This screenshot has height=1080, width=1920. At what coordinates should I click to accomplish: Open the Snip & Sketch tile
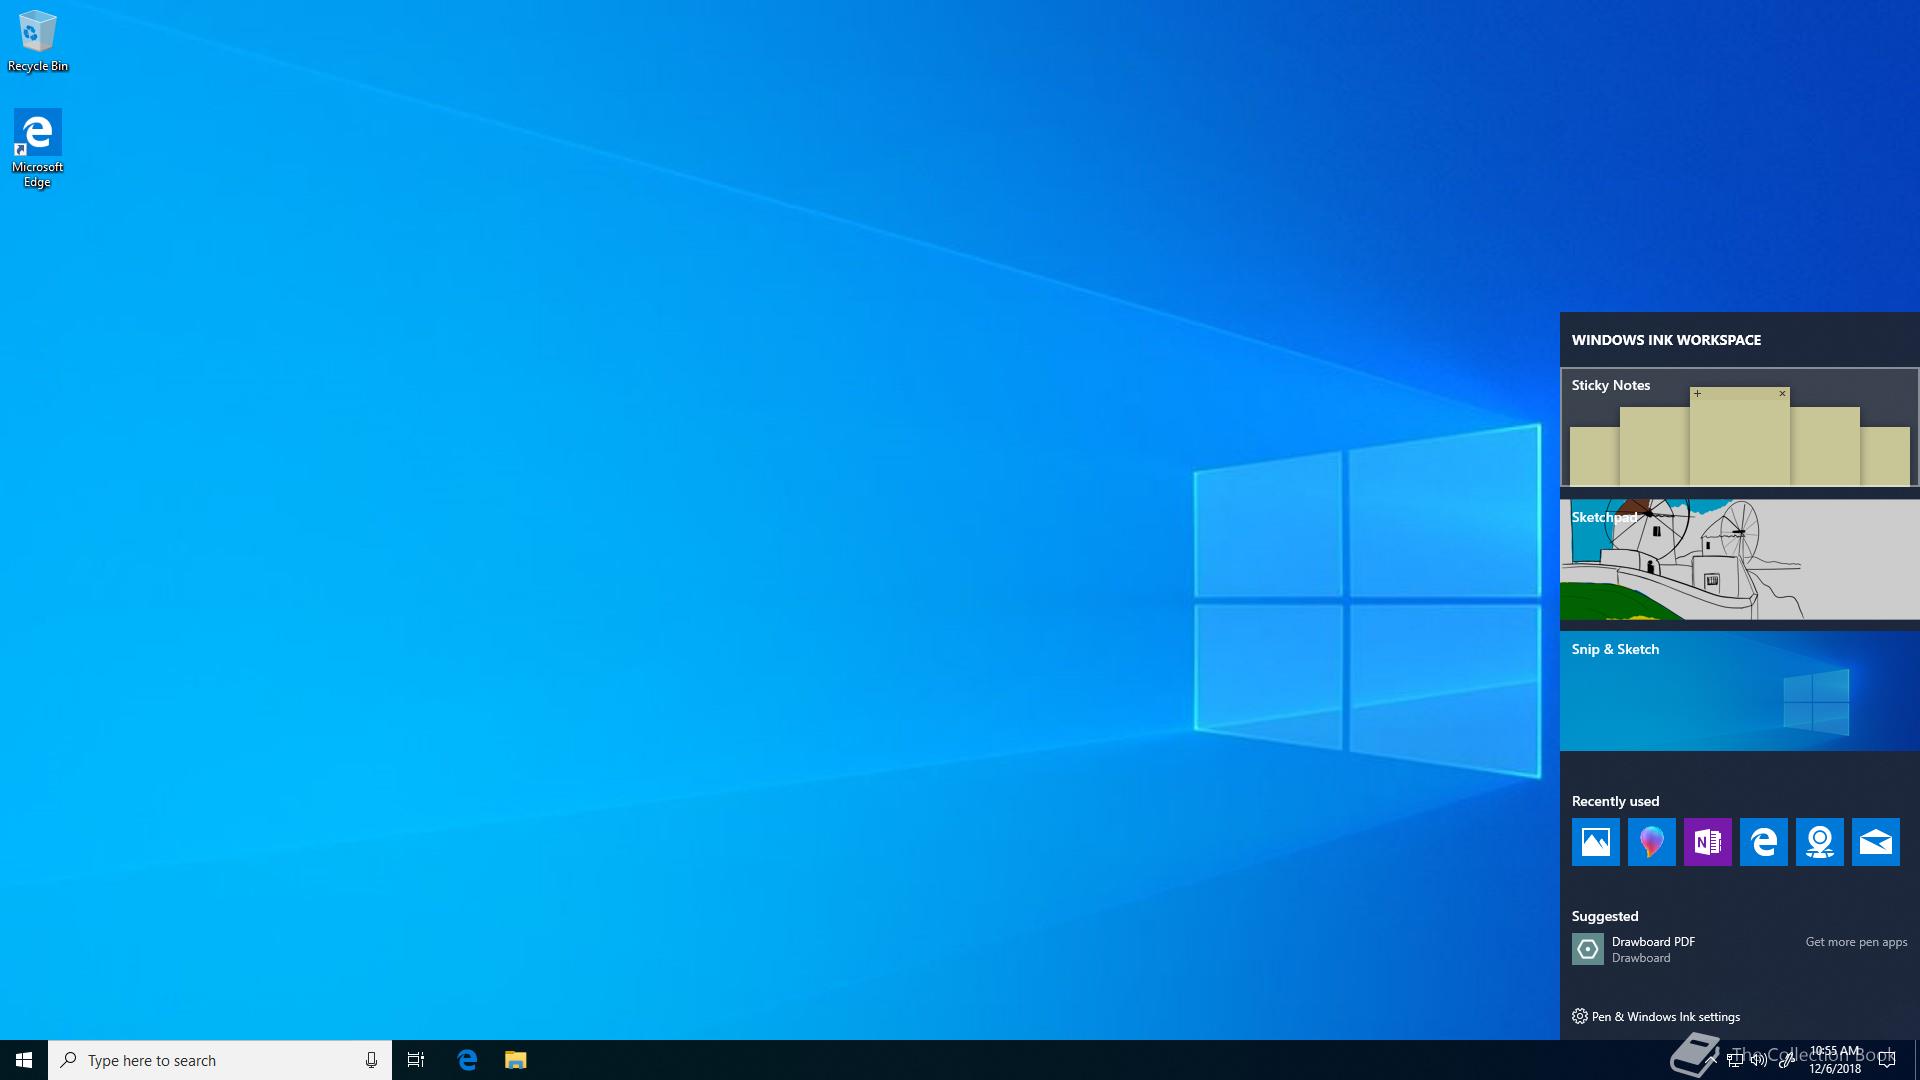tap(1739, 691)
